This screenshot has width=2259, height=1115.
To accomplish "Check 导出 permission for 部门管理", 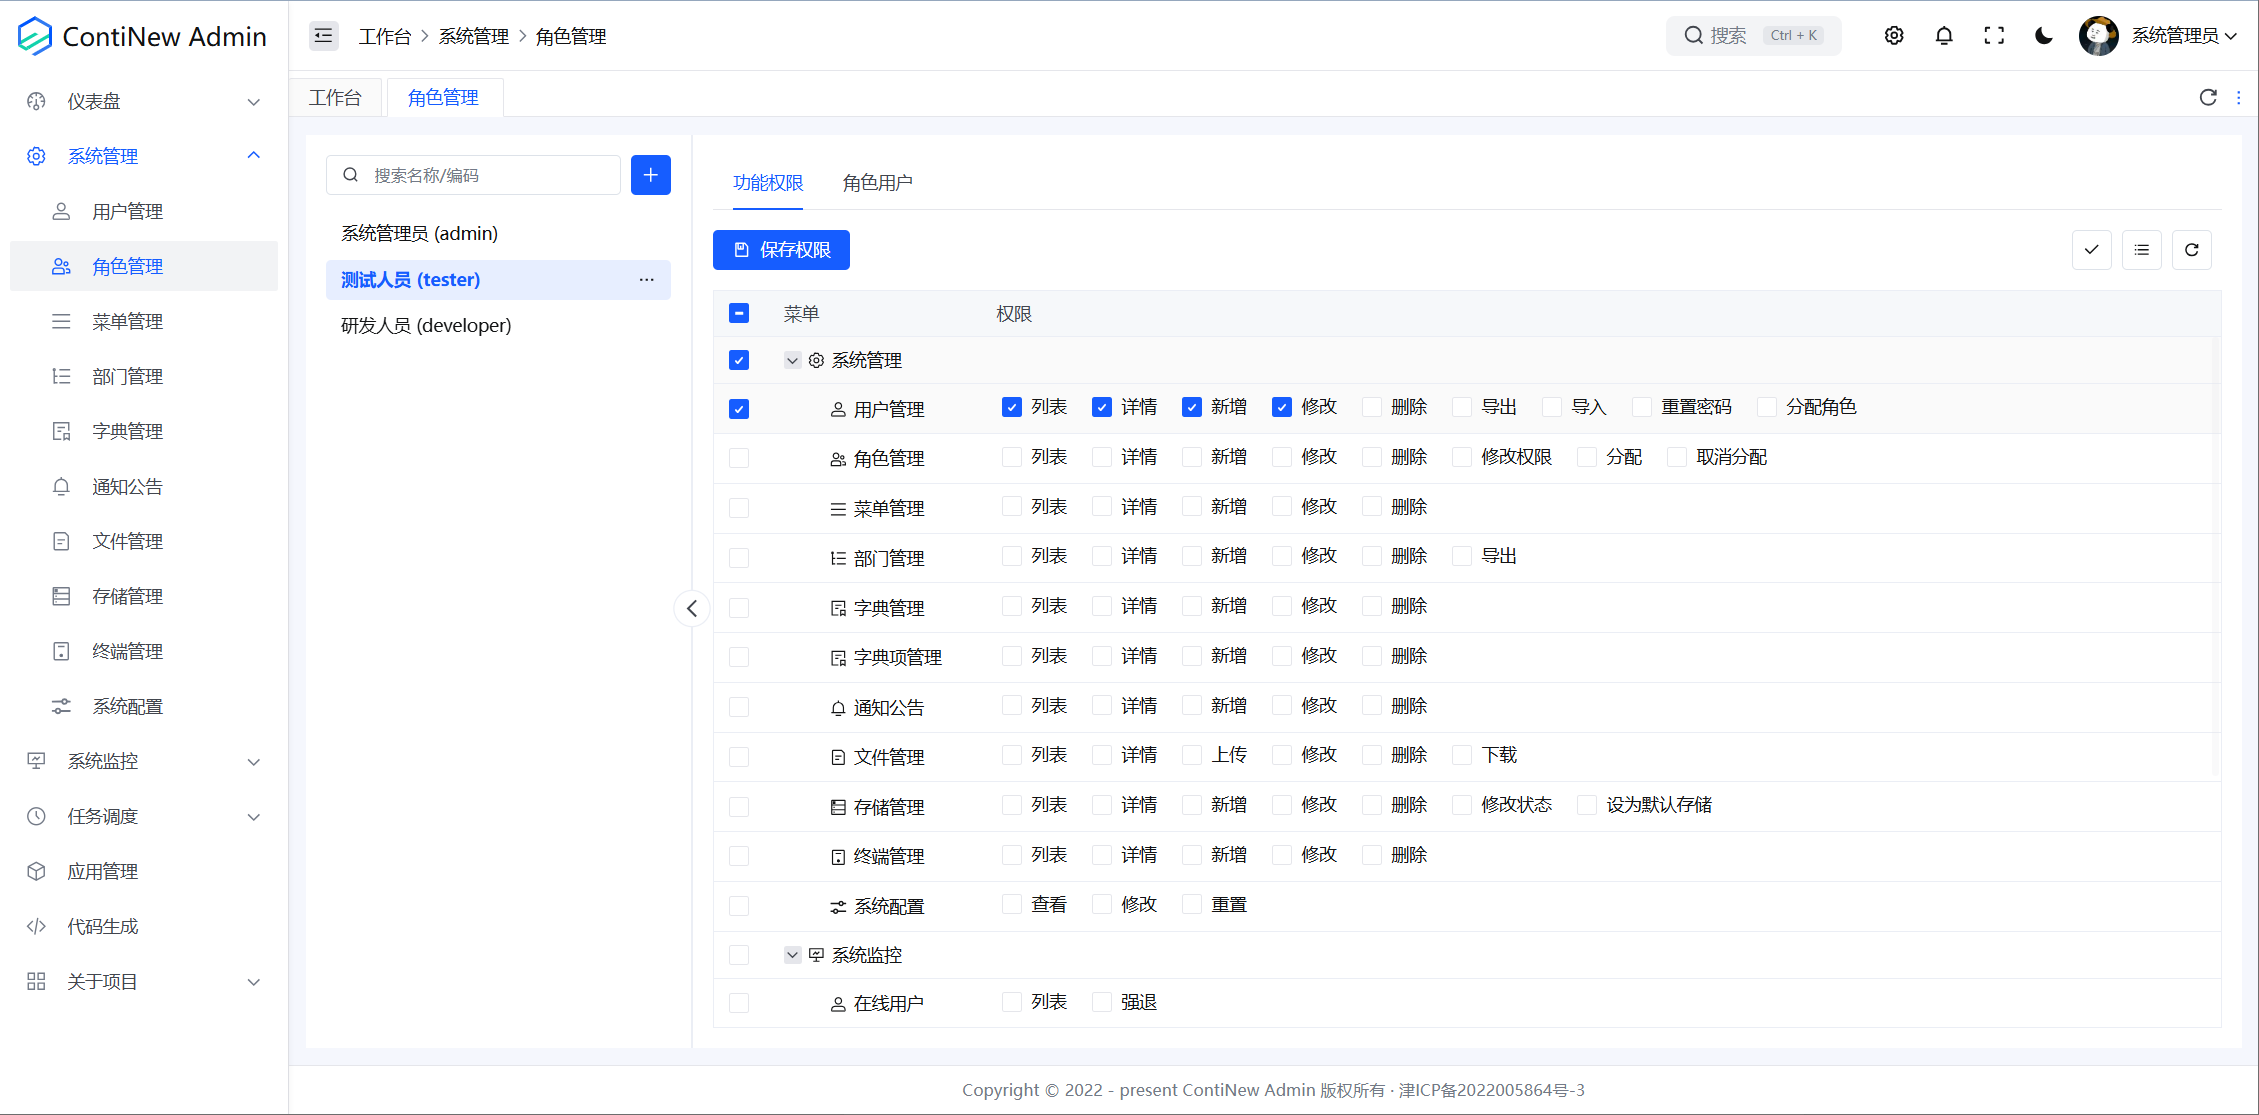I will [1462, 556].
